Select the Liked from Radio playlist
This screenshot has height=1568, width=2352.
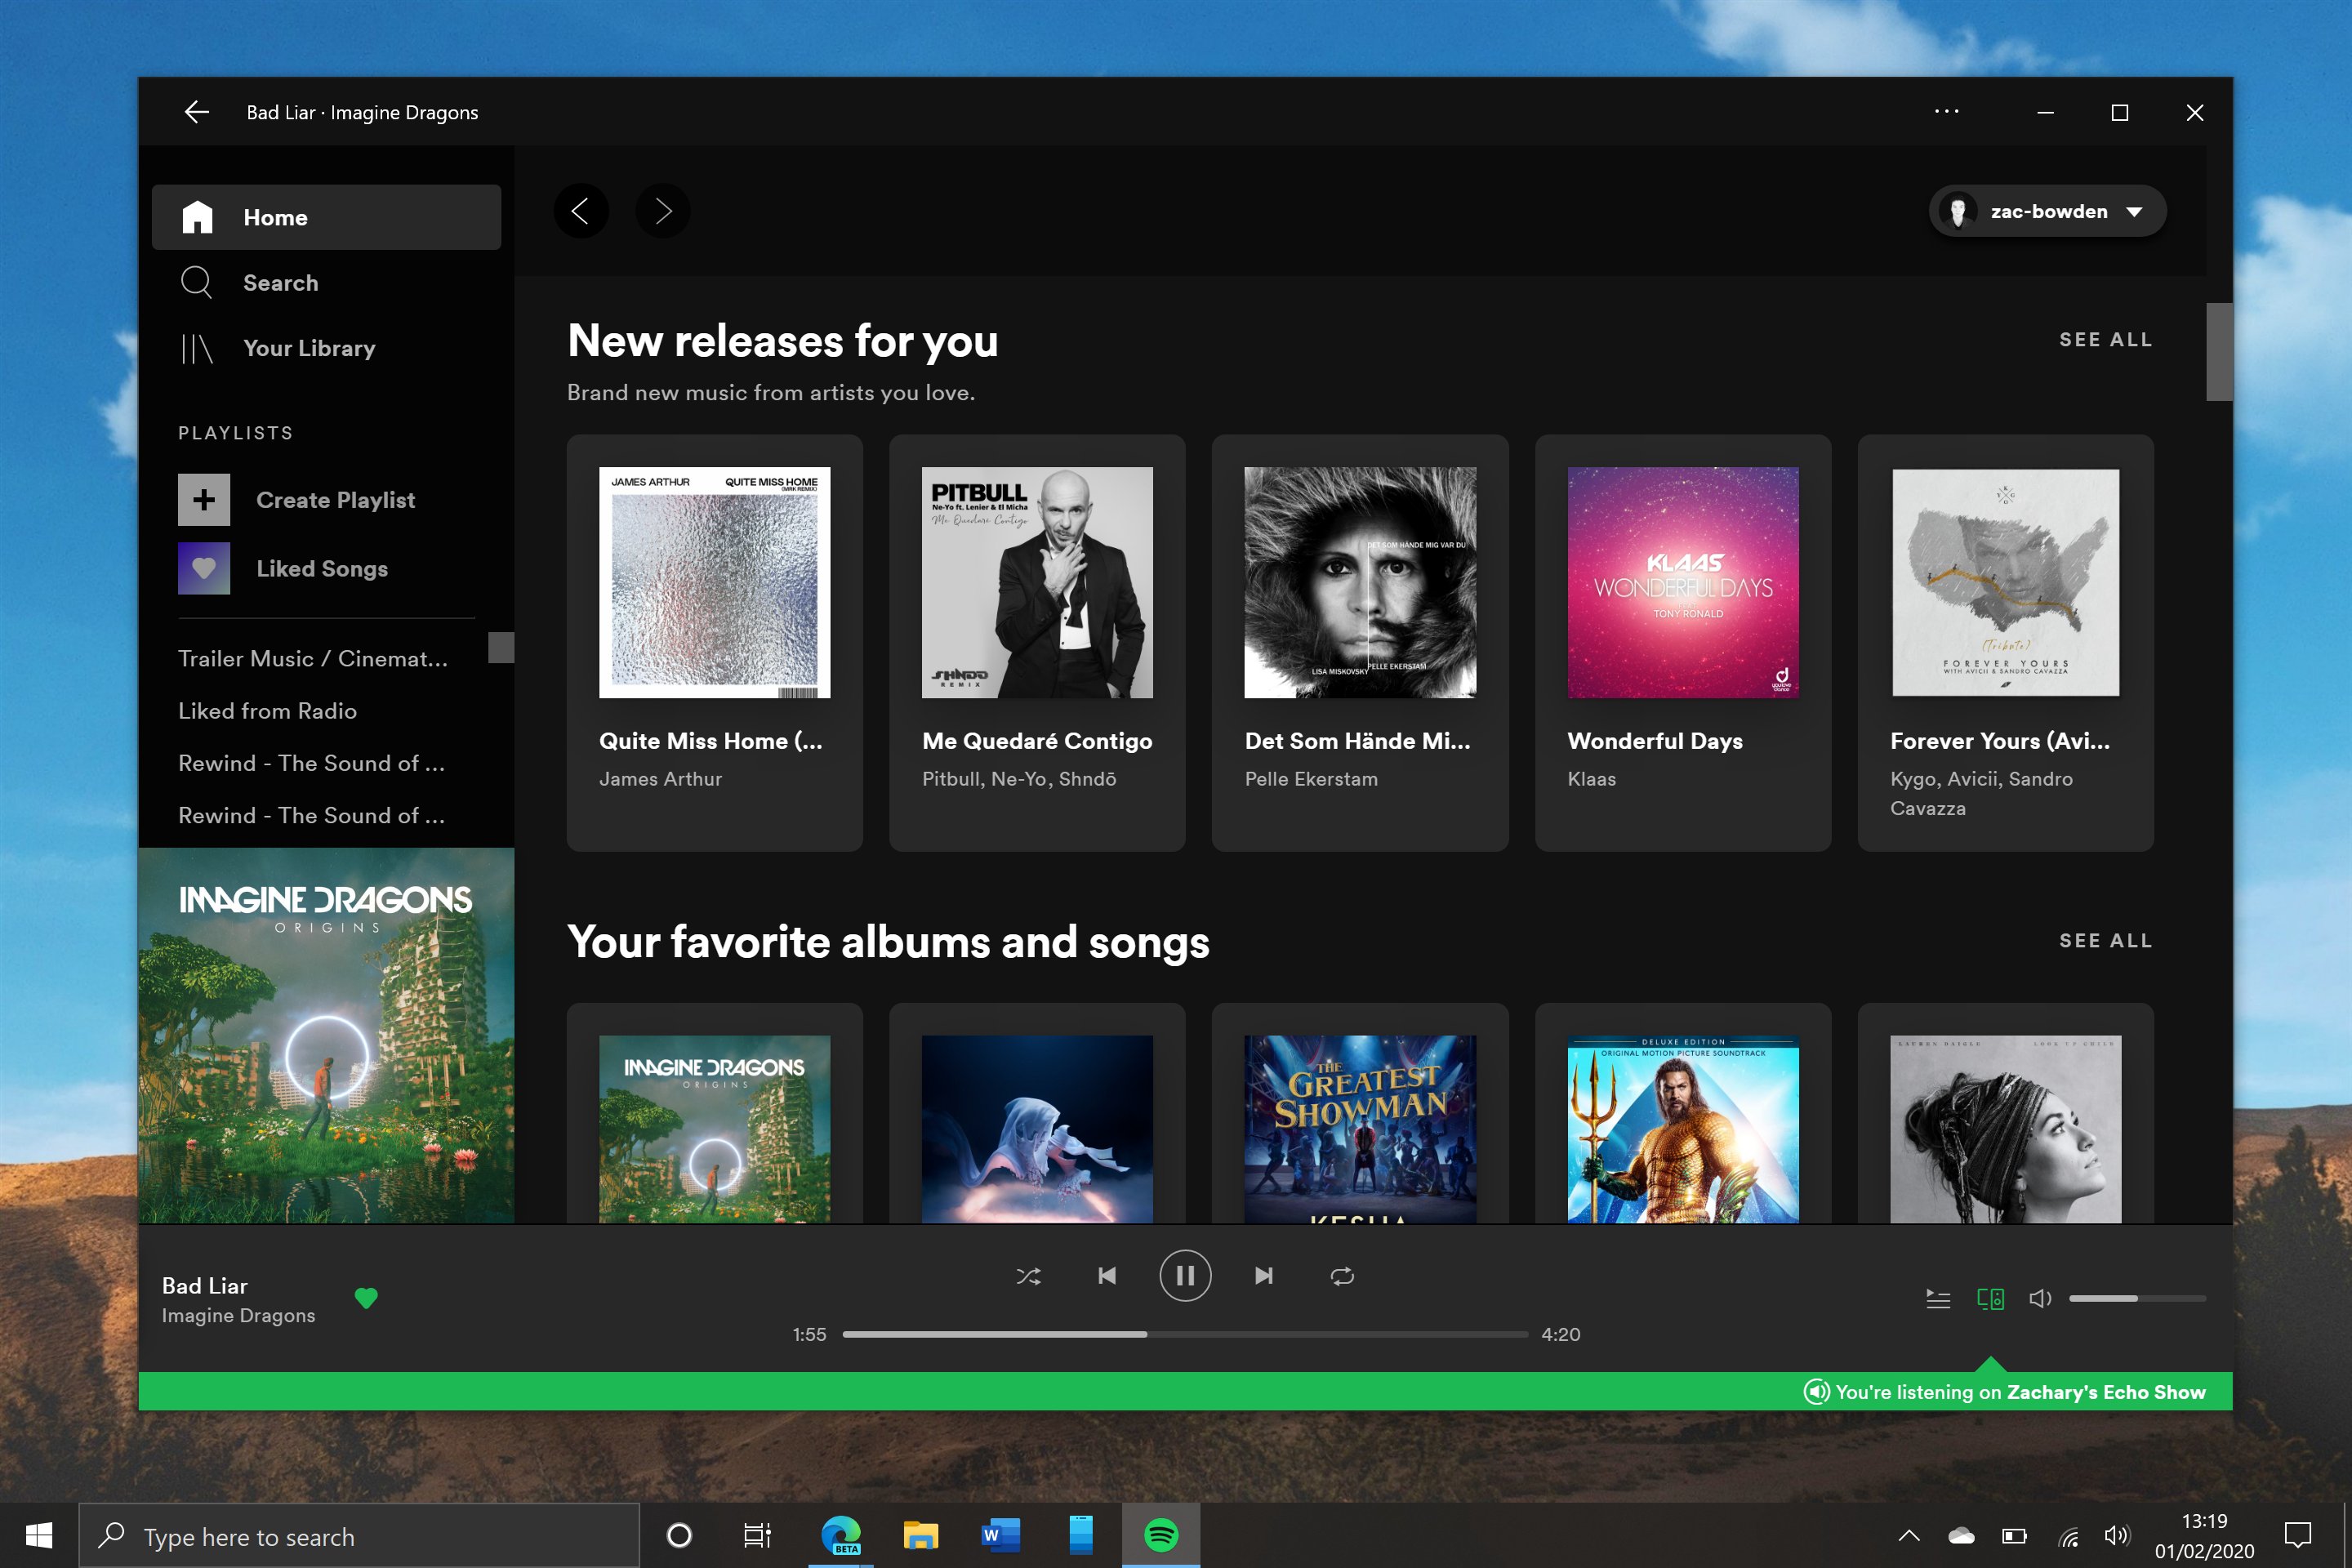[267, 711]
